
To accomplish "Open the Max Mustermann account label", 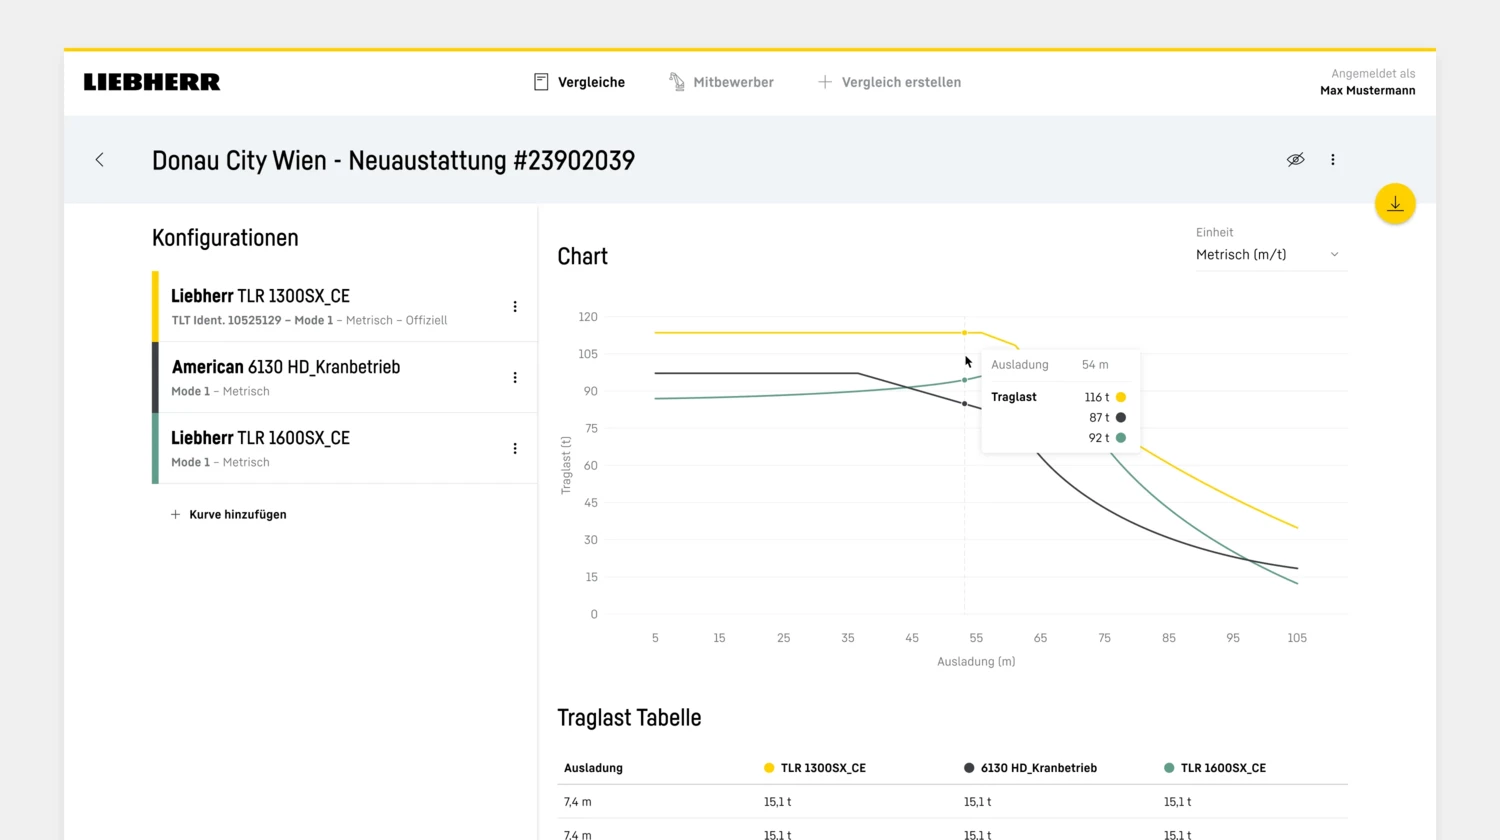I will pyautogui.click(x=1367, y=90).
